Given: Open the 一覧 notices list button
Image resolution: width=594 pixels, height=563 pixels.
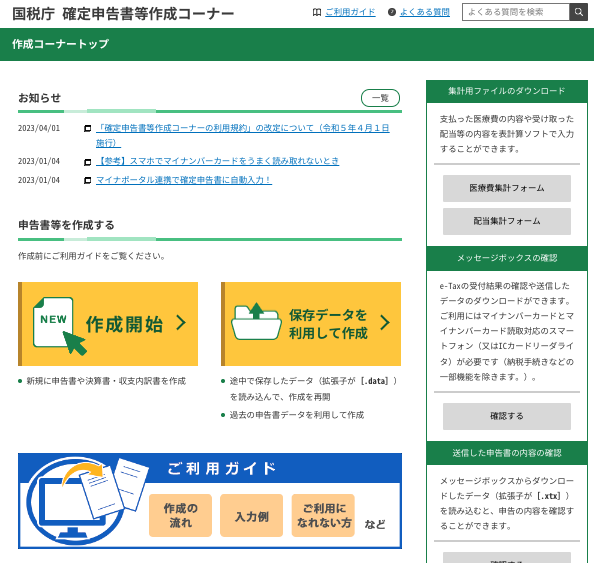Looking at the screenshot, I should 380,98.
